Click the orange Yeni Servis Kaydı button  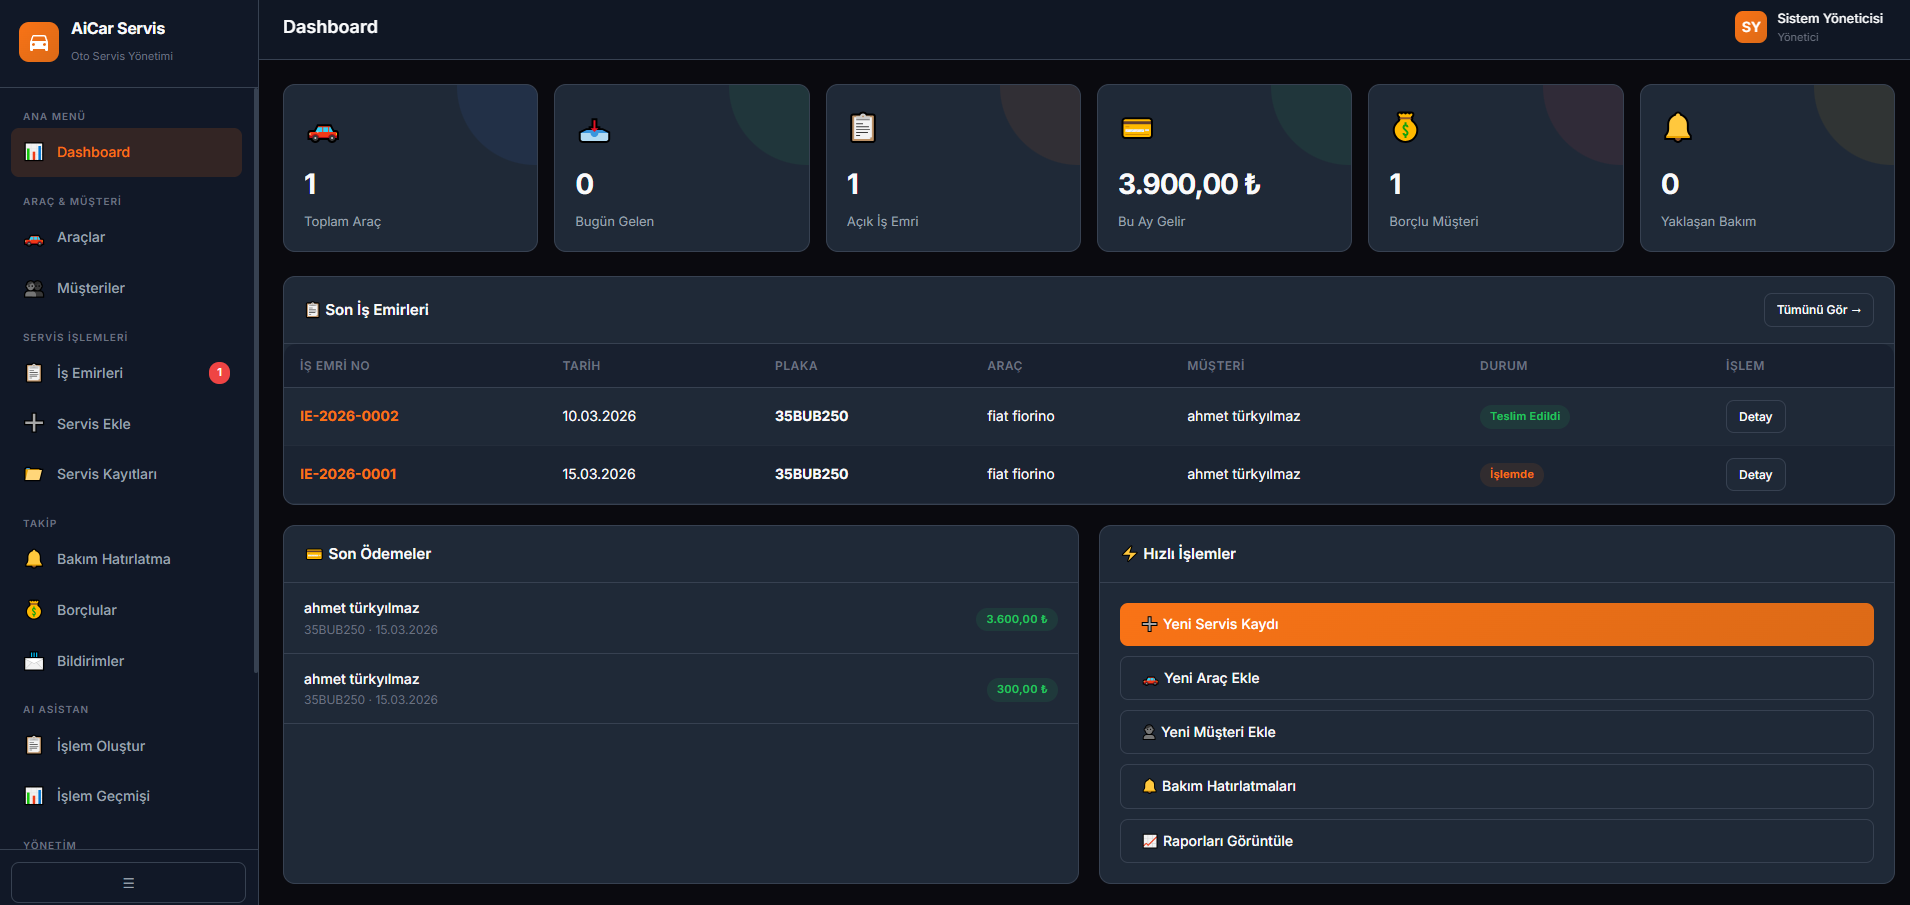click(x=1496, y=624)
